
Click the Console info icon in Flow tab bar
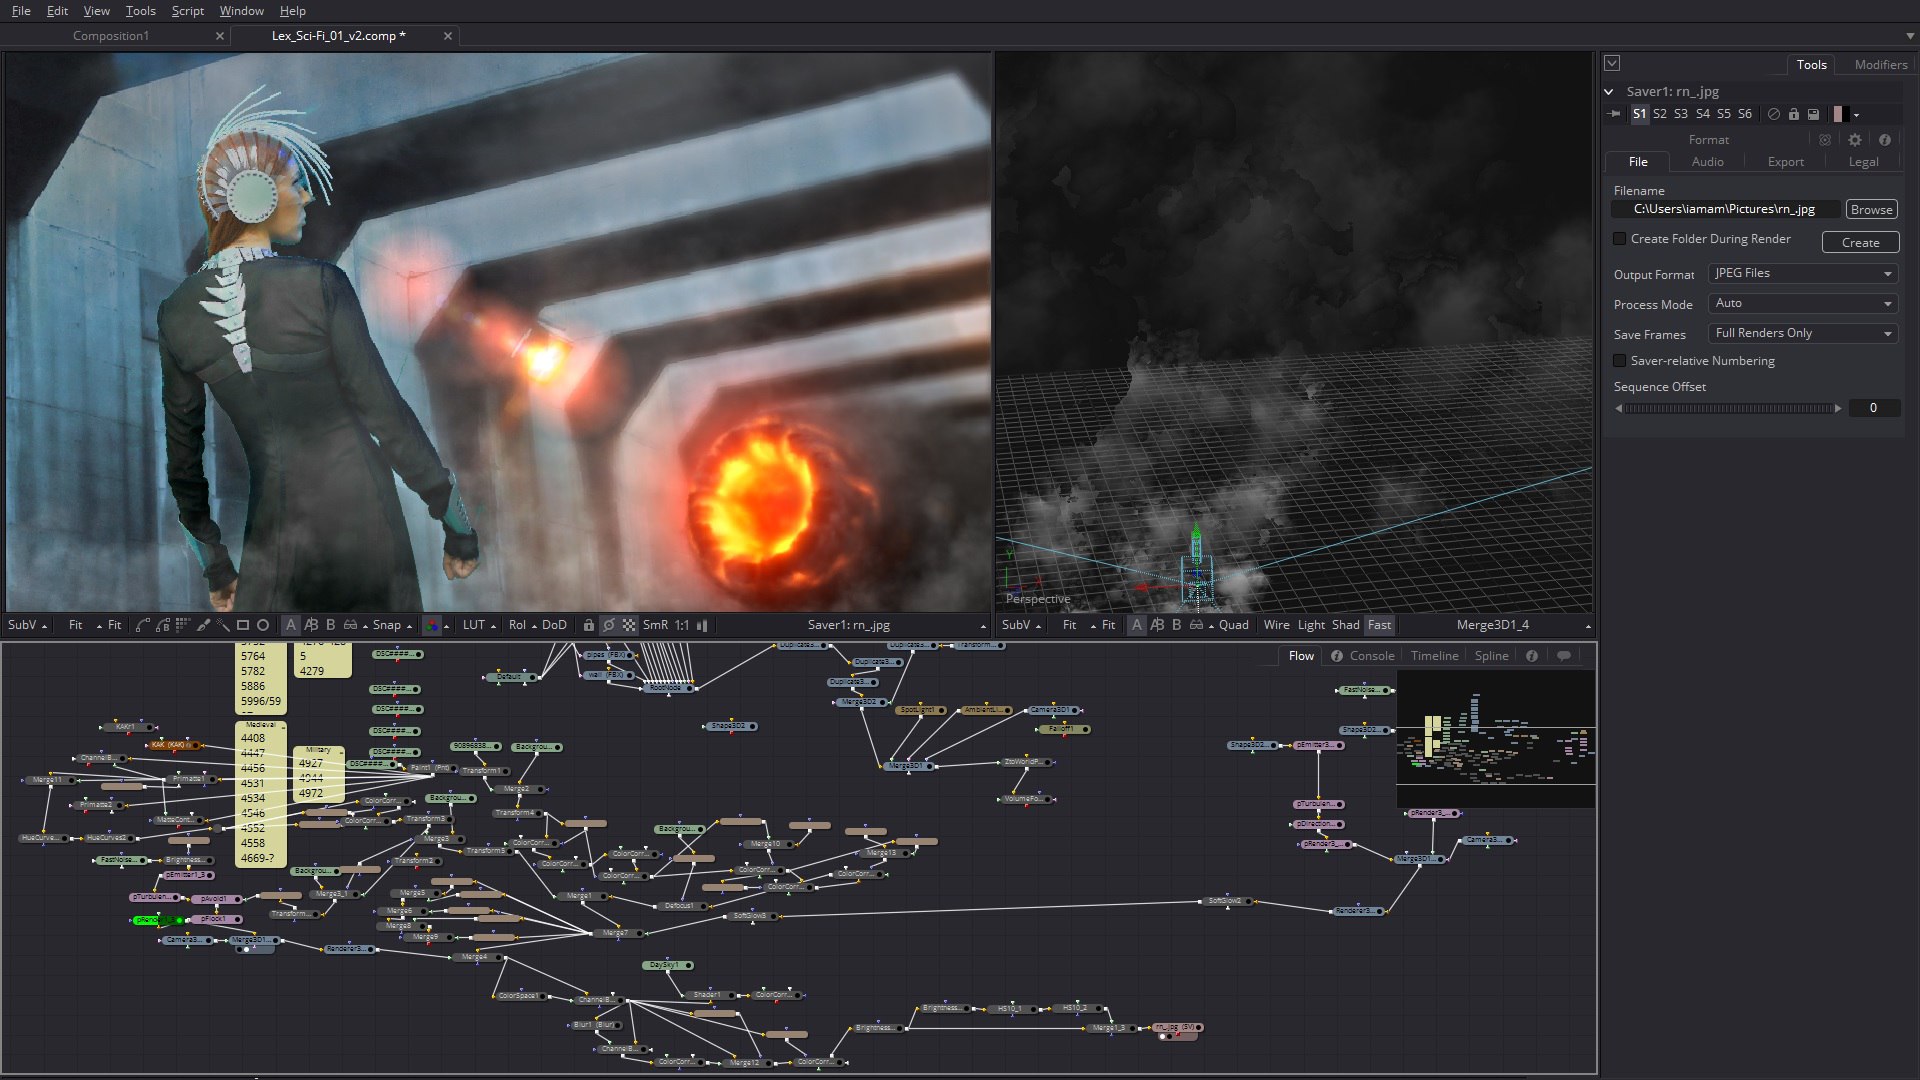[1337, 656]
